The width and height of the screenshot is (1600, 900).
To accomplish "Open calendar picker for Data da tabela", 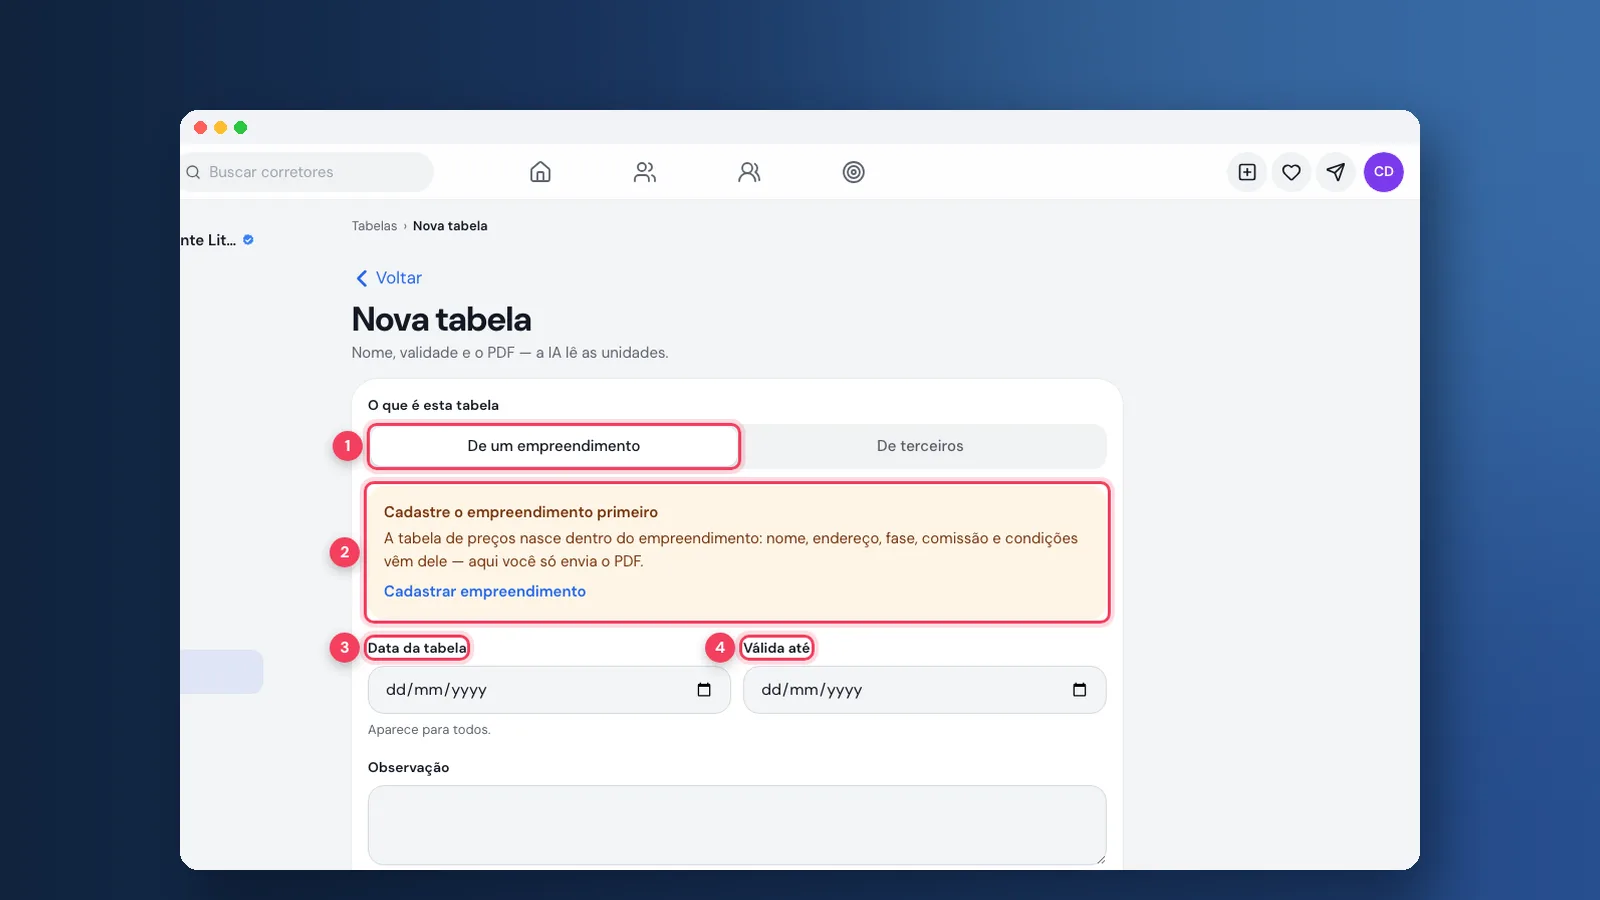I will (704, 690).
